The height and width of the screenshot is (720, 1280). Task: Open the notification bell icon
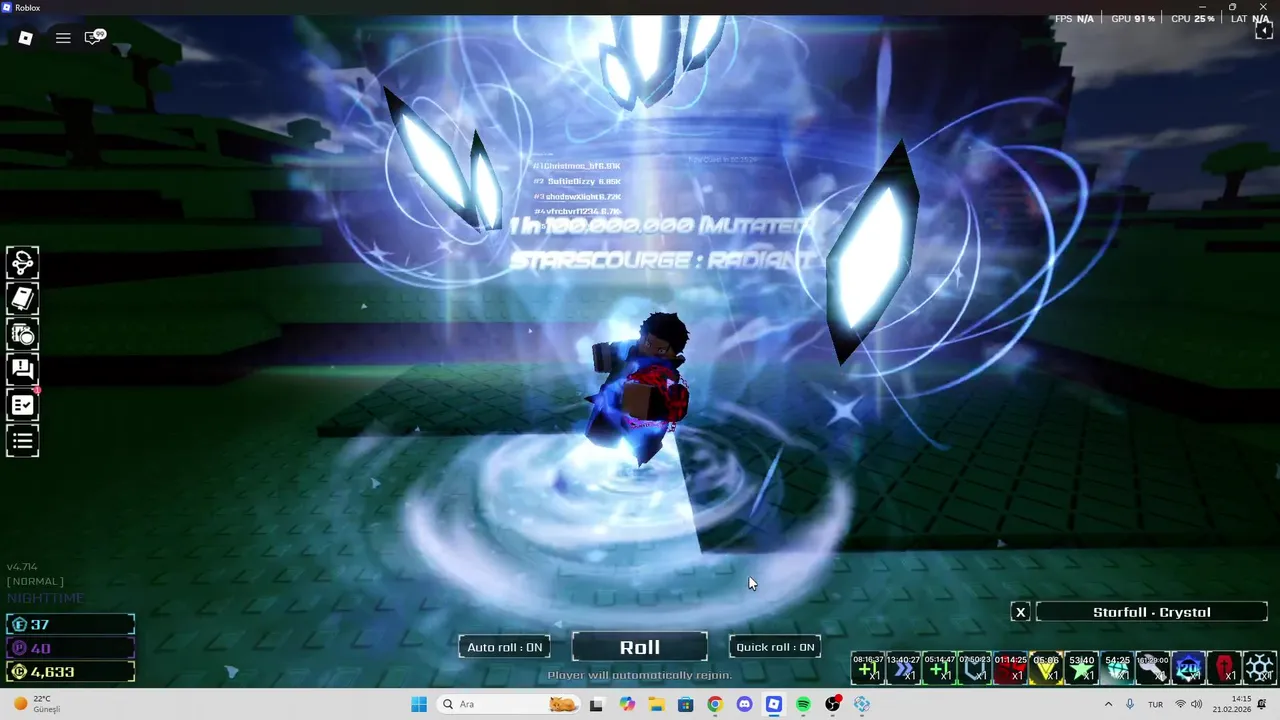tap(1263, 704)
